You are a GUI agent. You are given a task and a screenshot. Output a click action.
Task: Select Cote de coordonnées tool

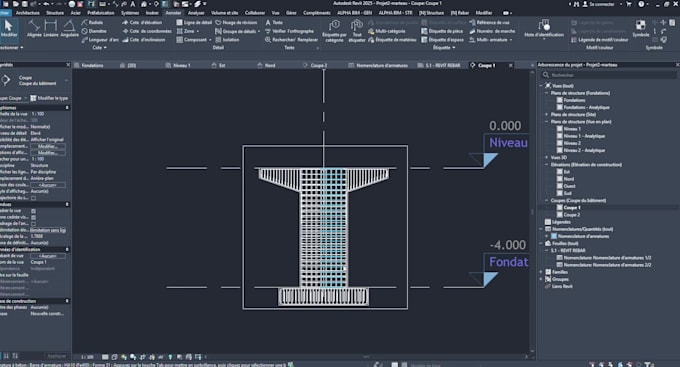pyautogui.click(x=147, y=31)
